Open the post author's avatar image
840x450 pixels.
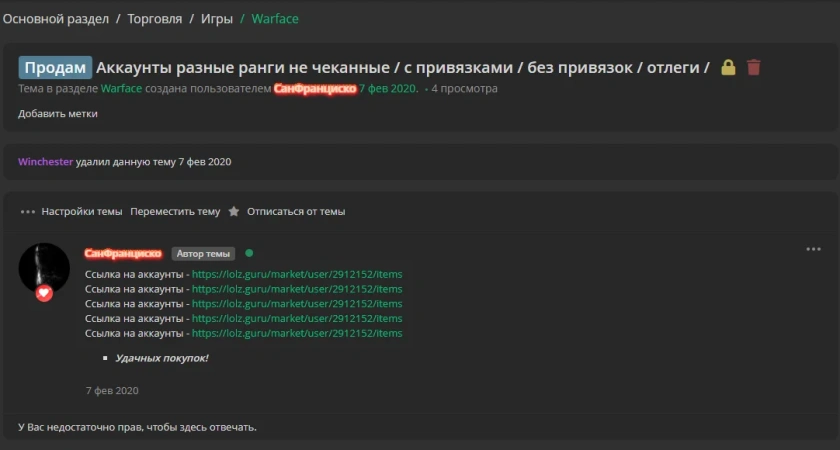[x=44, y=268]
